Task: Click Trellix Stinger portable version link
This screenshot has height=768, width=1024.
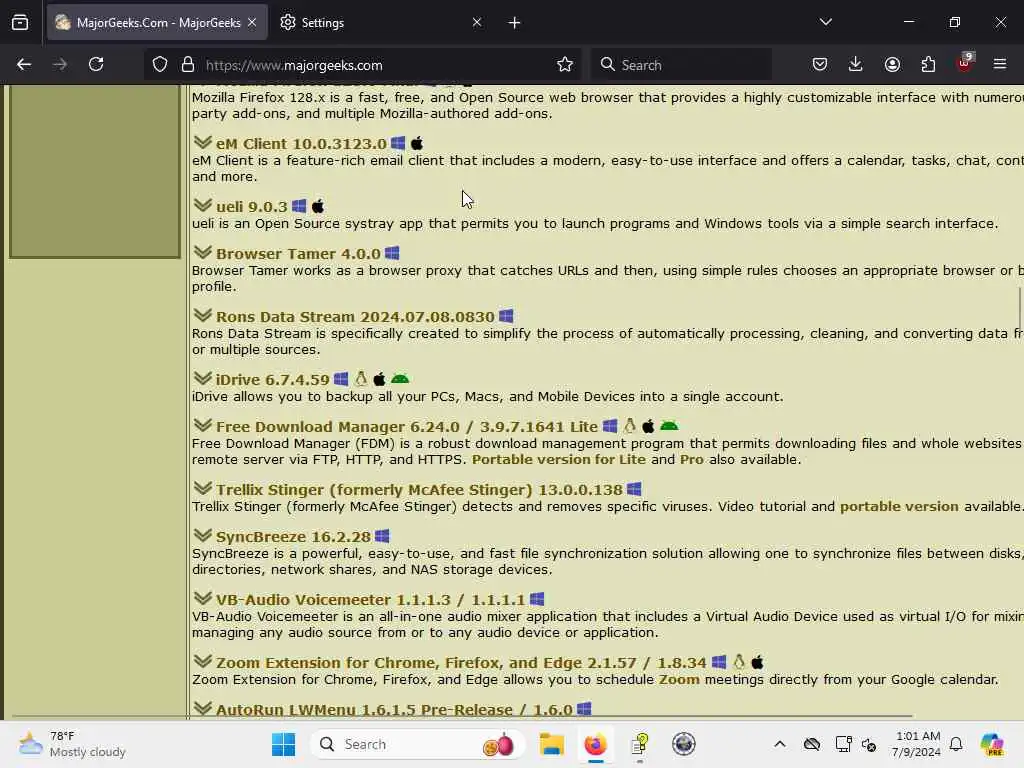Action: [x=899, y=506]
